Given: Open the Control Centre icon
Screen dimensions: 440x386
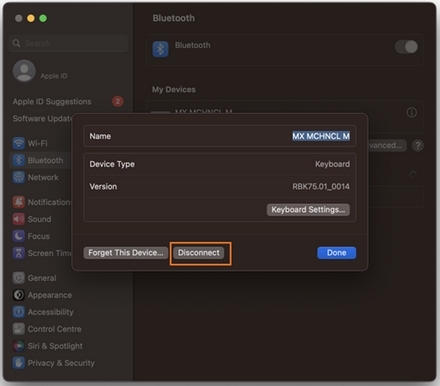Looking at the screenshot, I should click(x=19, y=329).
